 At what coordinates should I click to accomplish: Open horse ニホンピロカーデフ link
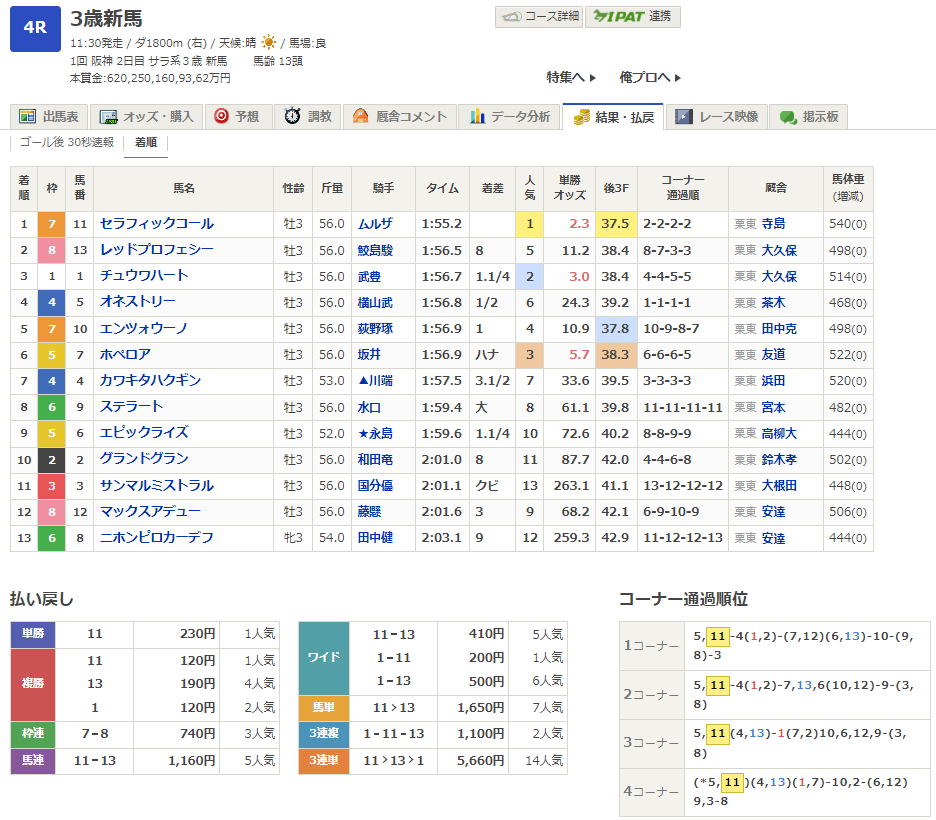(x=156, y=538)
